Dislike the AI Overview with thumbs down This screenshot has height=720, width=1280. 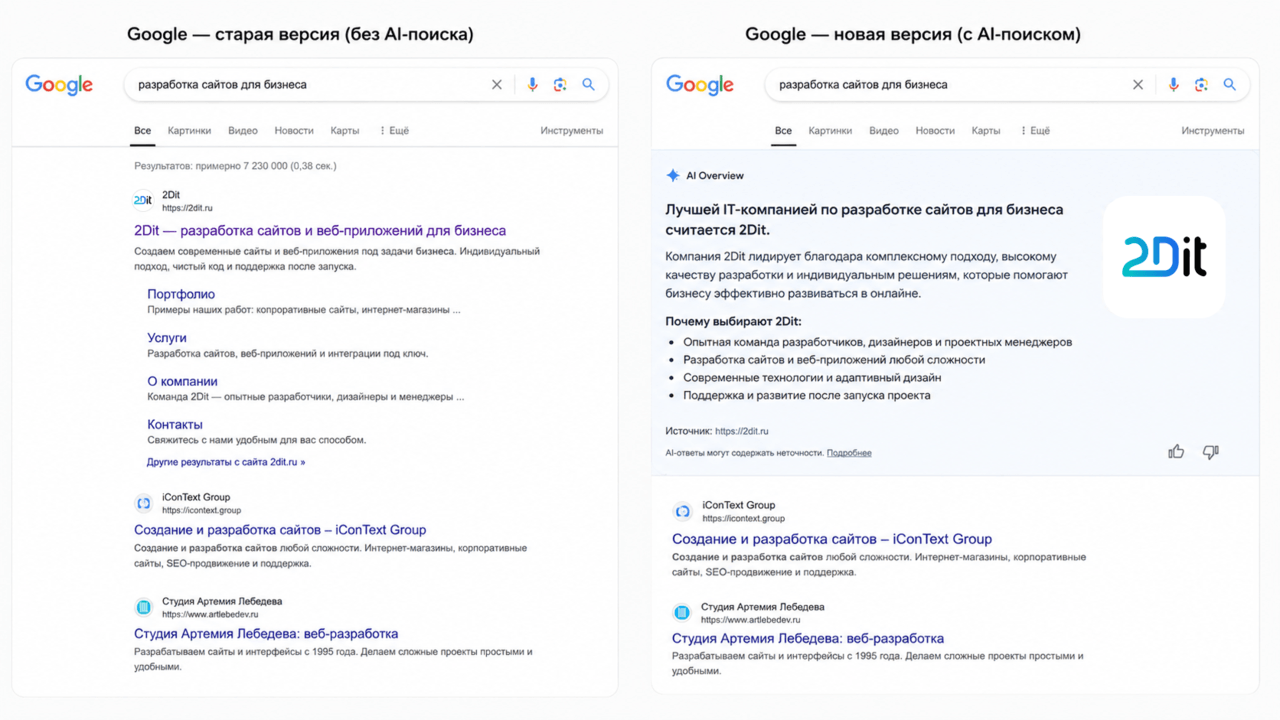1210,452
